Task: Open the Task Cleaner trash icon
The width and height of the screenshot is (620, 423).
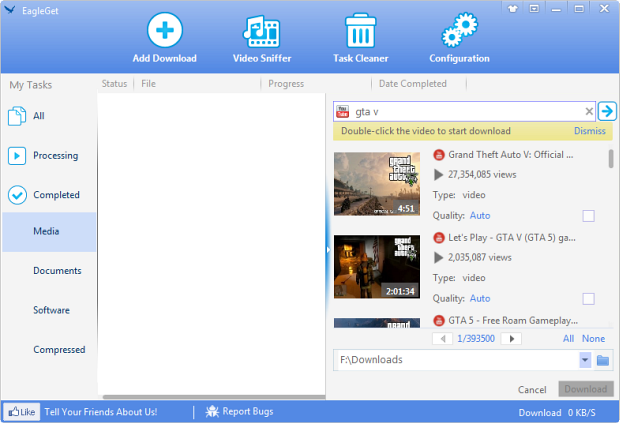Action: (360, 31)
